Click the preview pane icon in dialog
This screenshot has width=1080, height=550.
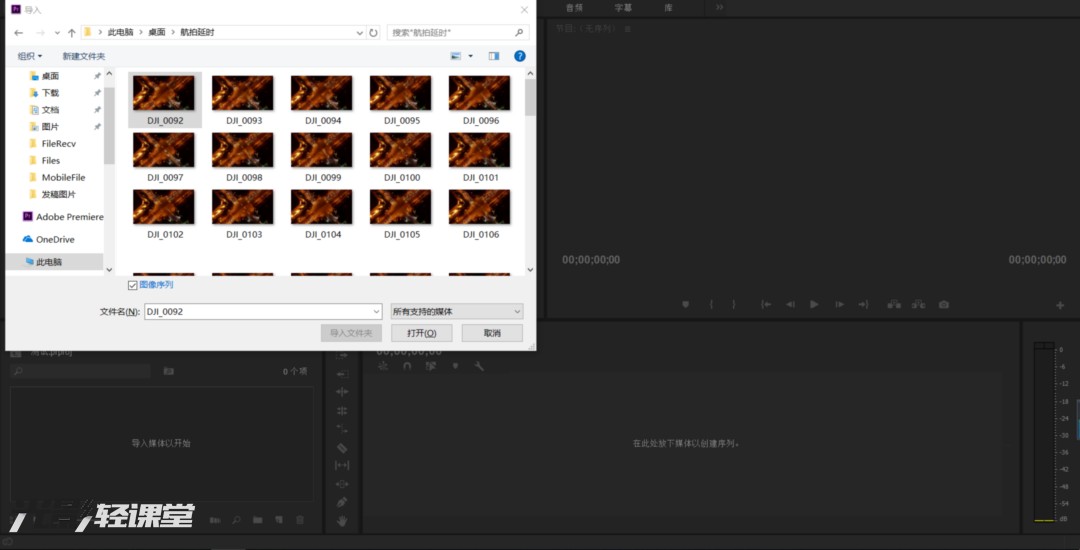click(493, 56)
